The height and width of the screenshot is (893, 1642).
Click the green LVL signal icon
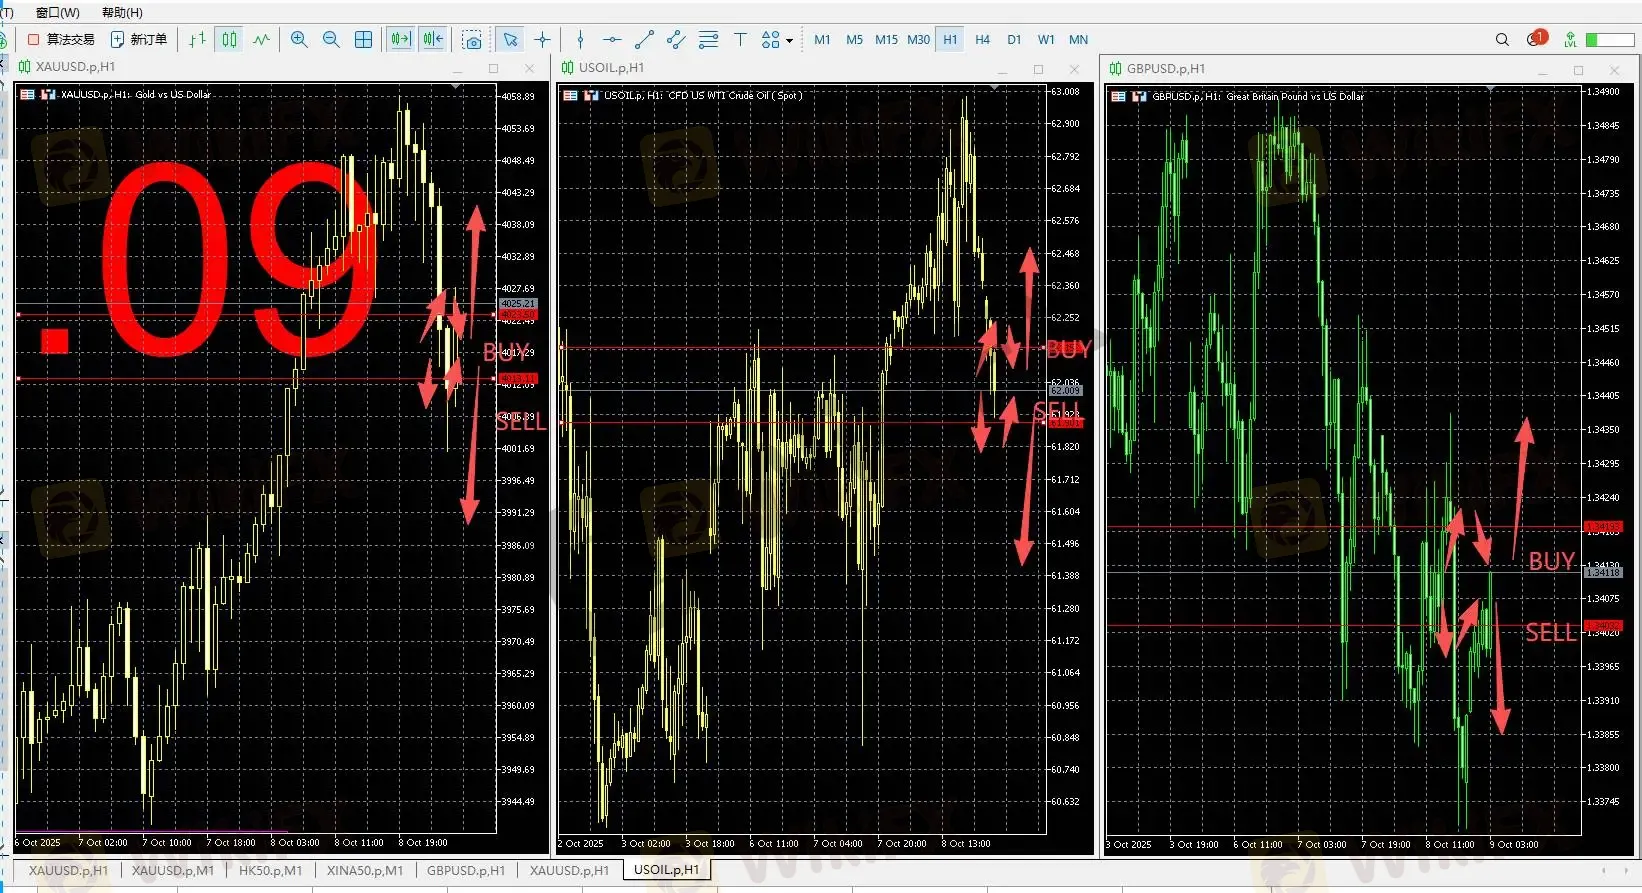(1570, 40)
